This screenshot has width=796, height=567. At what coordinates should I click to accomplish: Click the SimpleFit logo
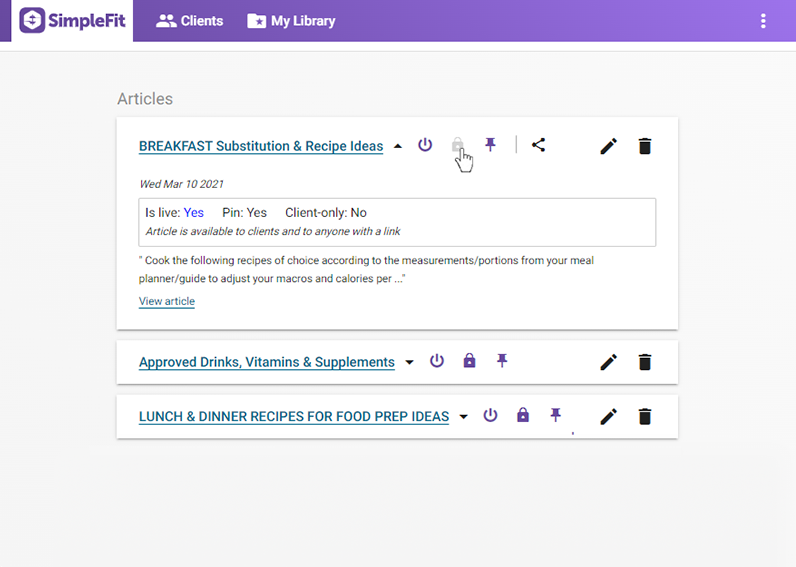pyautogui.click(x=75, y=21)
